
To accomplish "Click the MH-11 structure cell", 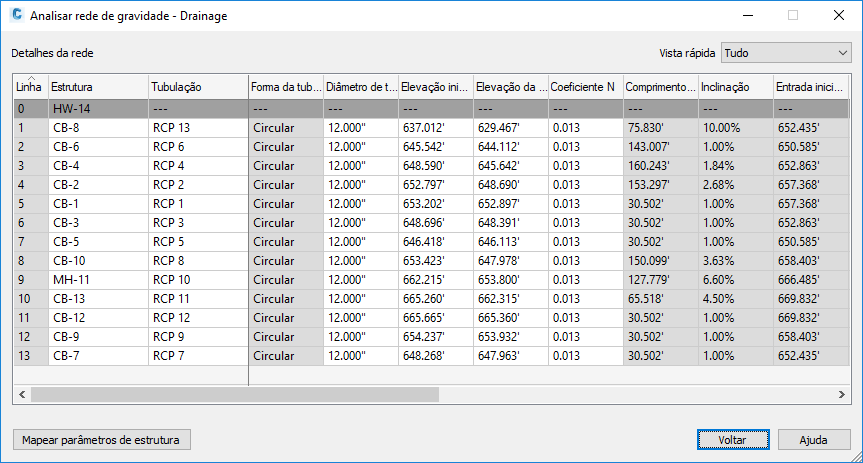I will (98, 279).
